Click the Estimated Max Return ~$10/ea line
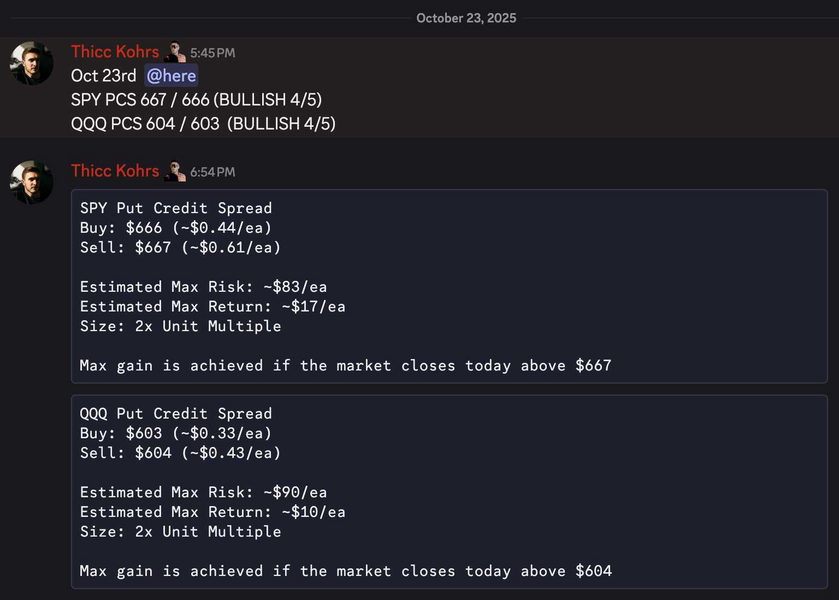The image size is (839, 600). click(212, 512)
